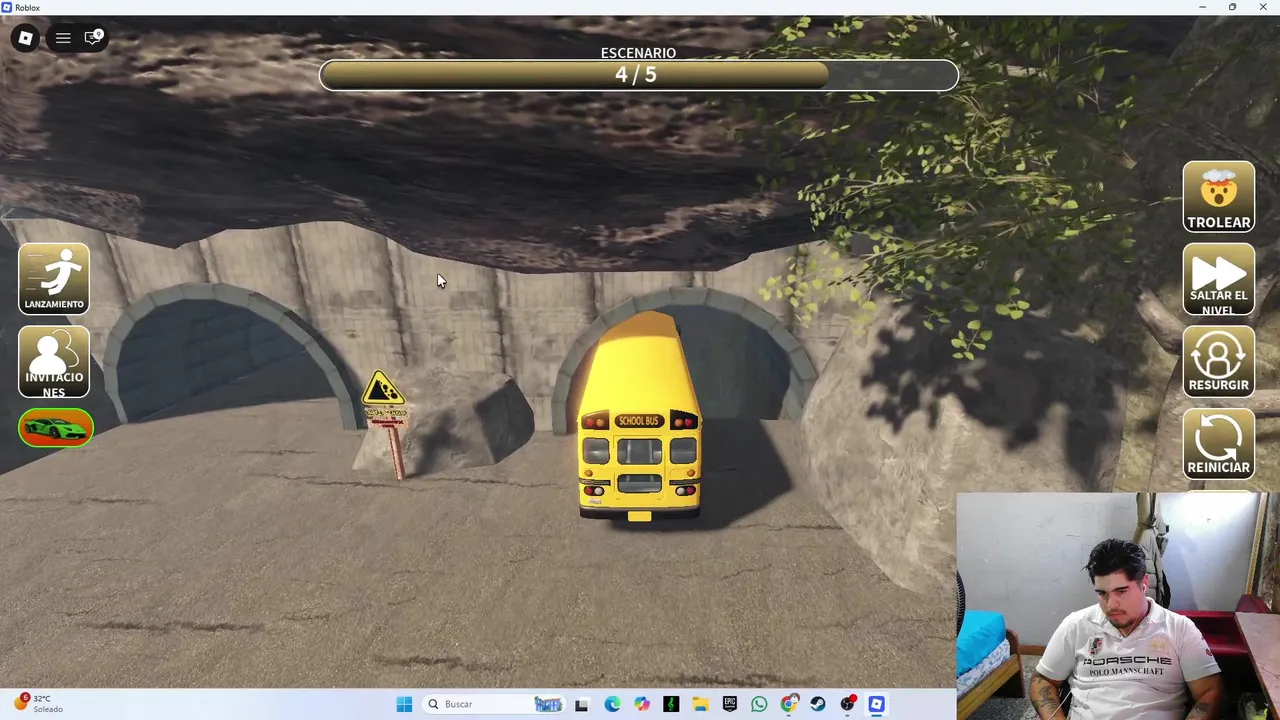This screenshot has width=1280, height=720.
Task: Click the Escenario 4/5 progress bar
Action: tap(638, 75)
